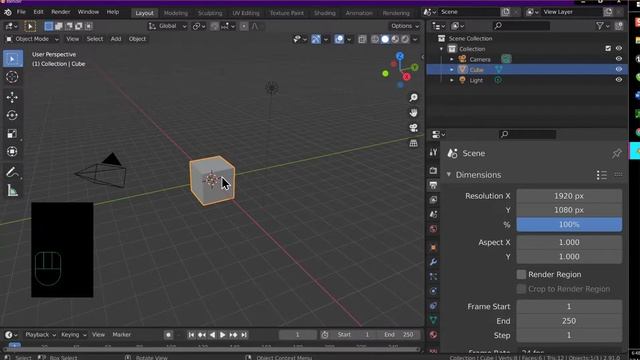Image resolution: width=640 pixels, height=360 pixels.
Task: Open the Render menu
Action: pyautogui.click(x=60, y=12)
